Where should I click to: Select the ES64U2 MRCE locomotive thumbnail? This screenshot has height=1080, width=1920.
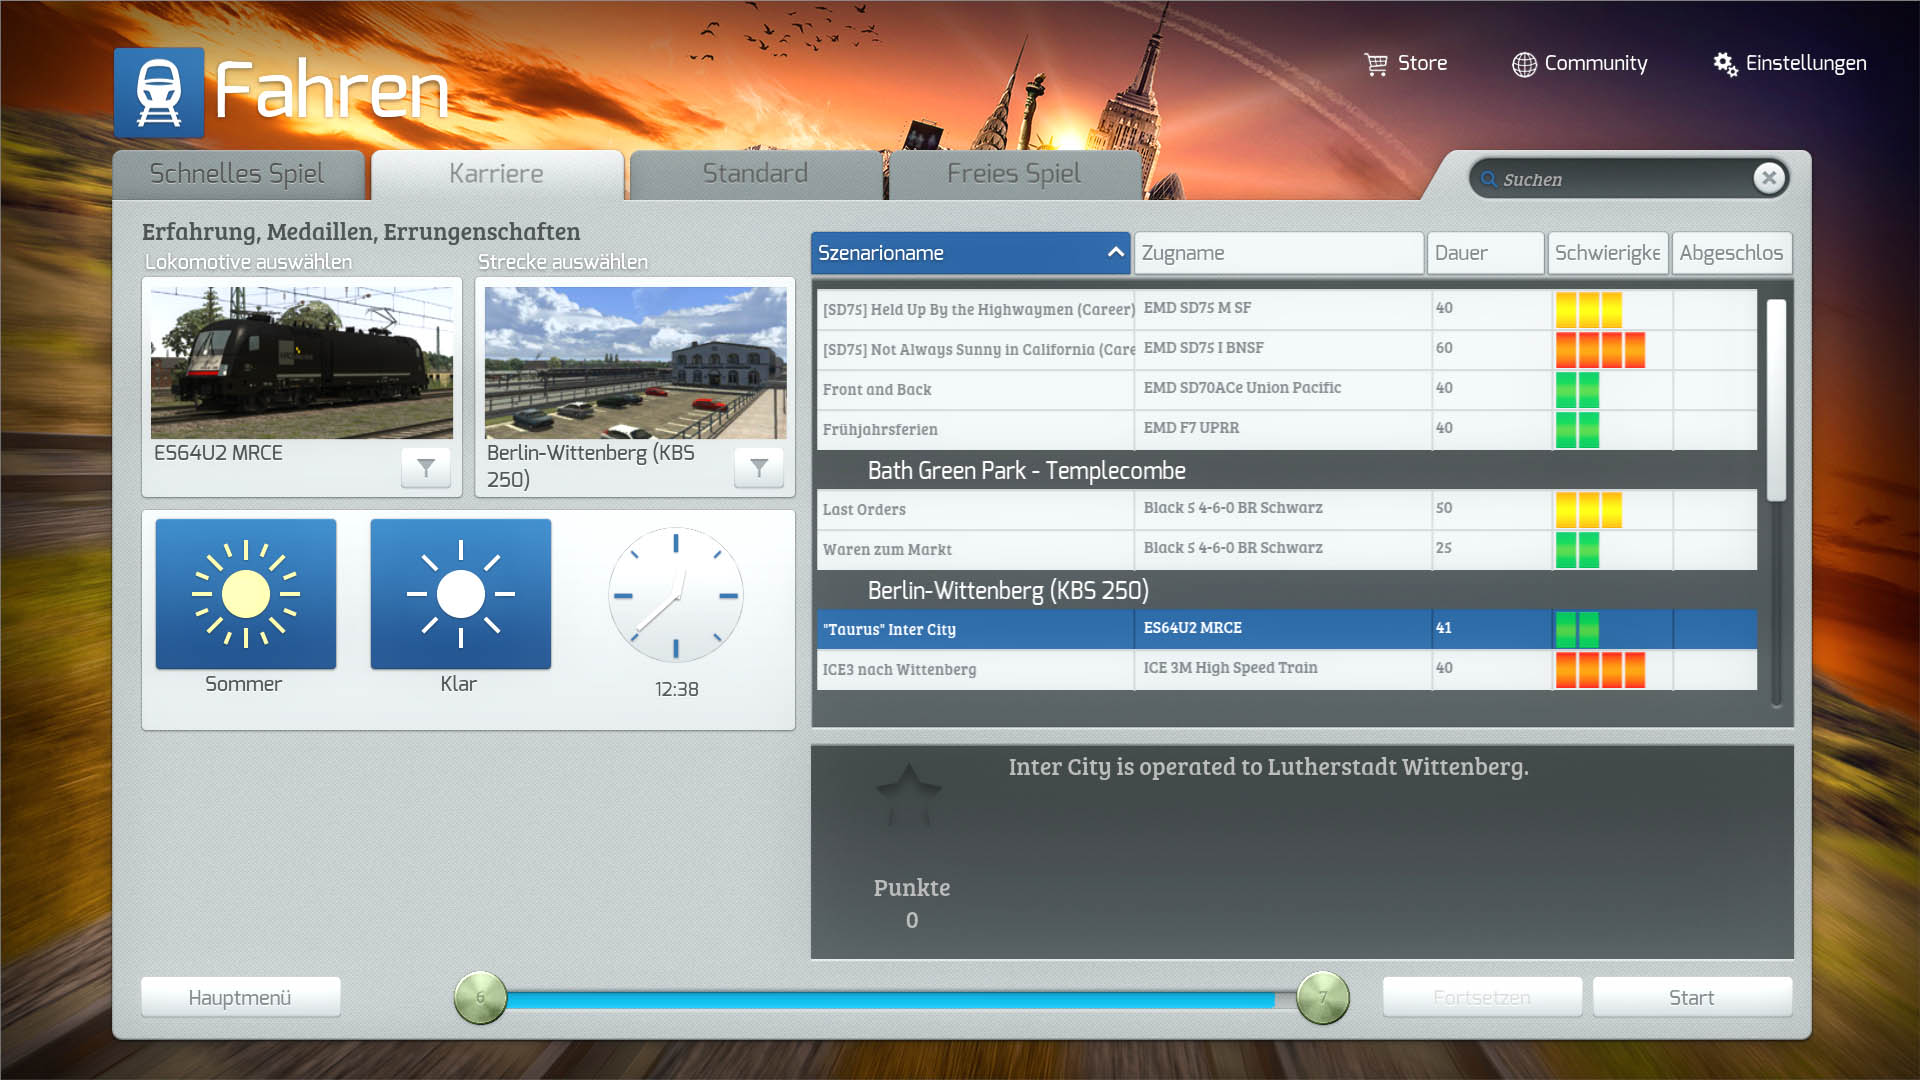tap(301, 363)
